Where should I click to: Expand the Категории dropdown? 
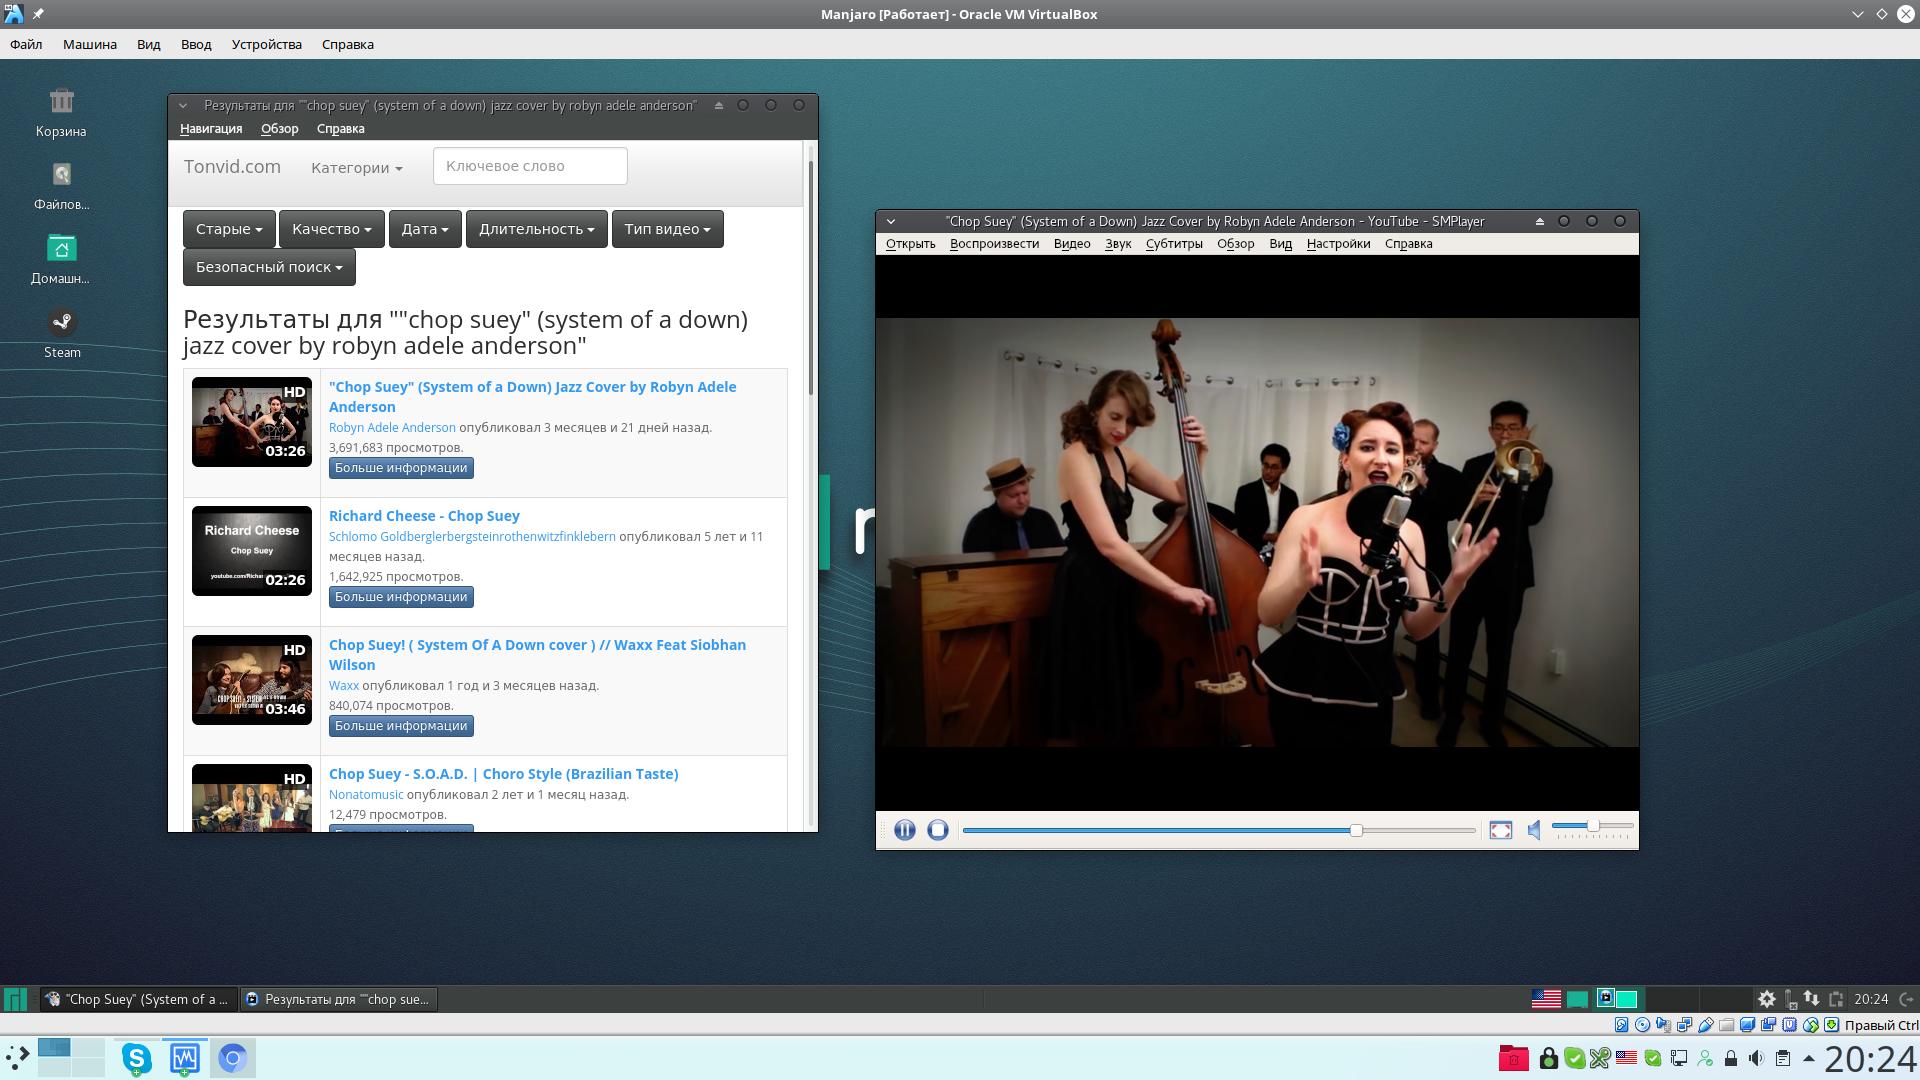pyautogui.click(x=357, y=168)
